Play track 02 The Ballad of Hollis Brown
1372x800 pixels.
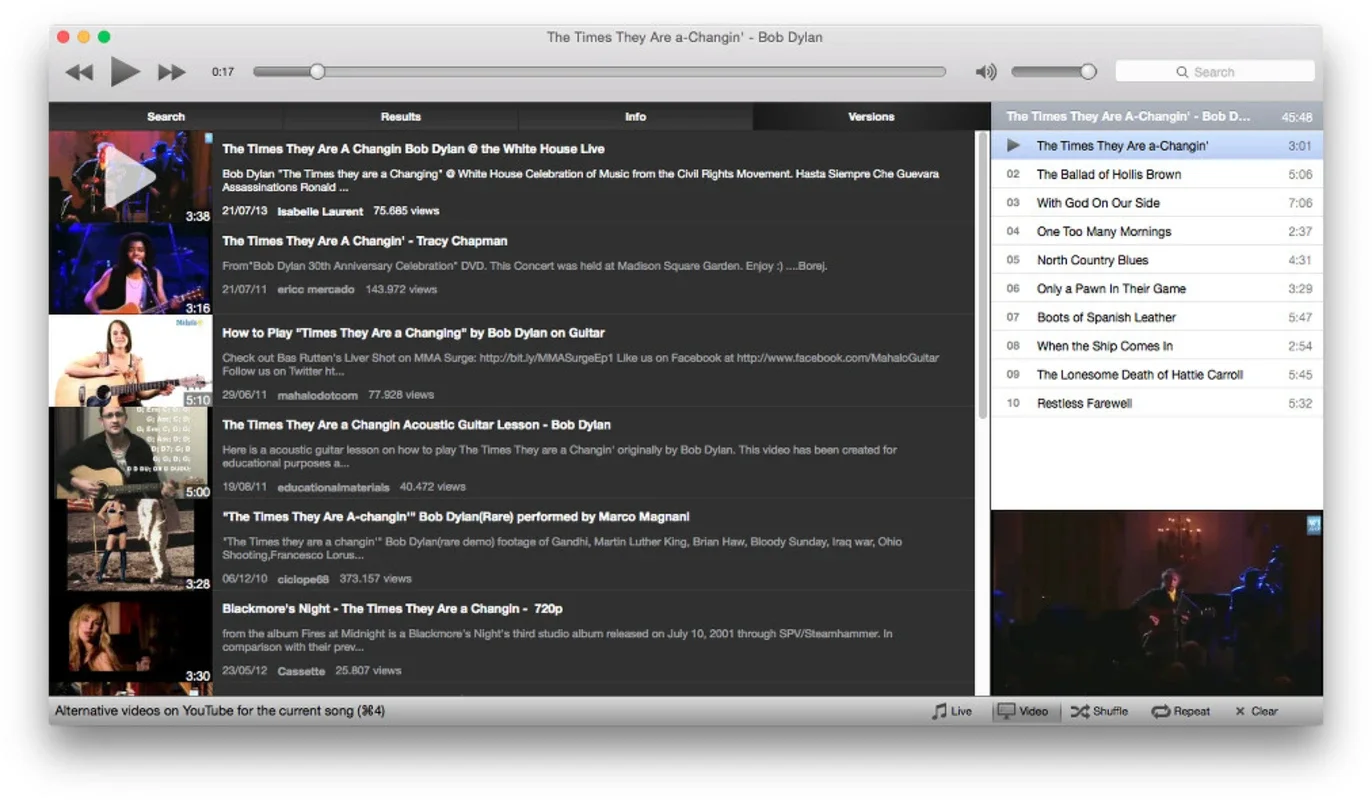point(1157,174)
